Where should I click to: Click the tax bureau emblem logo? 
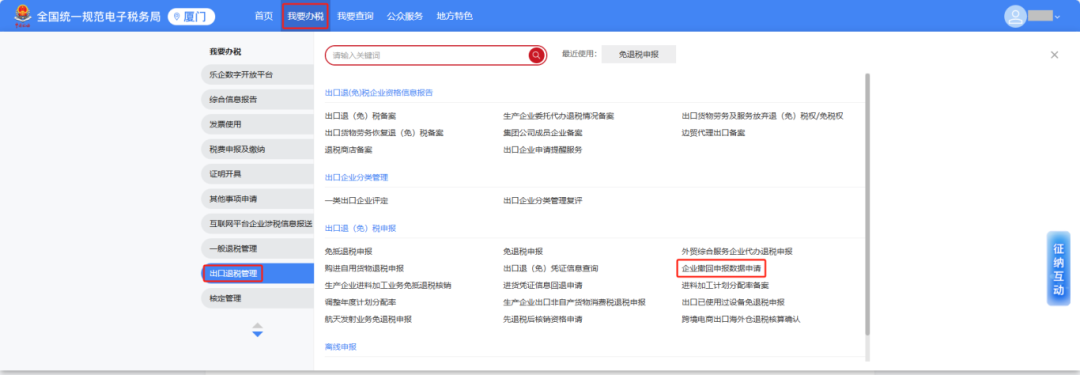pyautogui.click(x=23, y=16)
